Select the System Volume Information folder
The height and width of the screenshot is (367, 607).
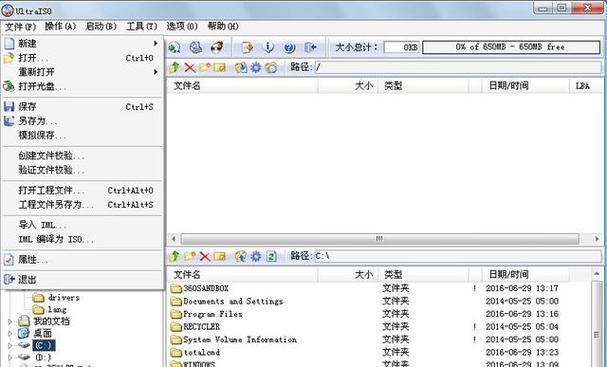(x=234, y=340)
